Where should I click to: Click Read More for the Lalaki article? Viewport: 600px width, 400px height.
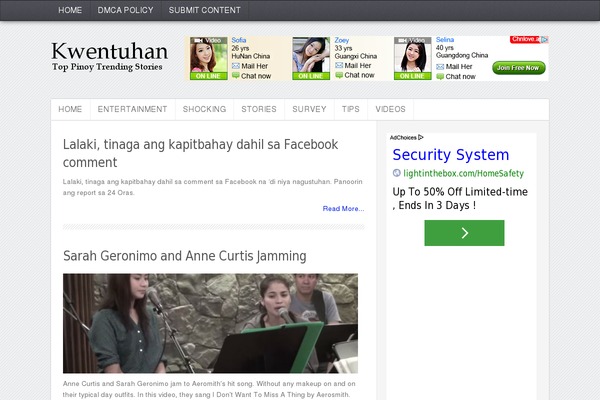point(343,209)
